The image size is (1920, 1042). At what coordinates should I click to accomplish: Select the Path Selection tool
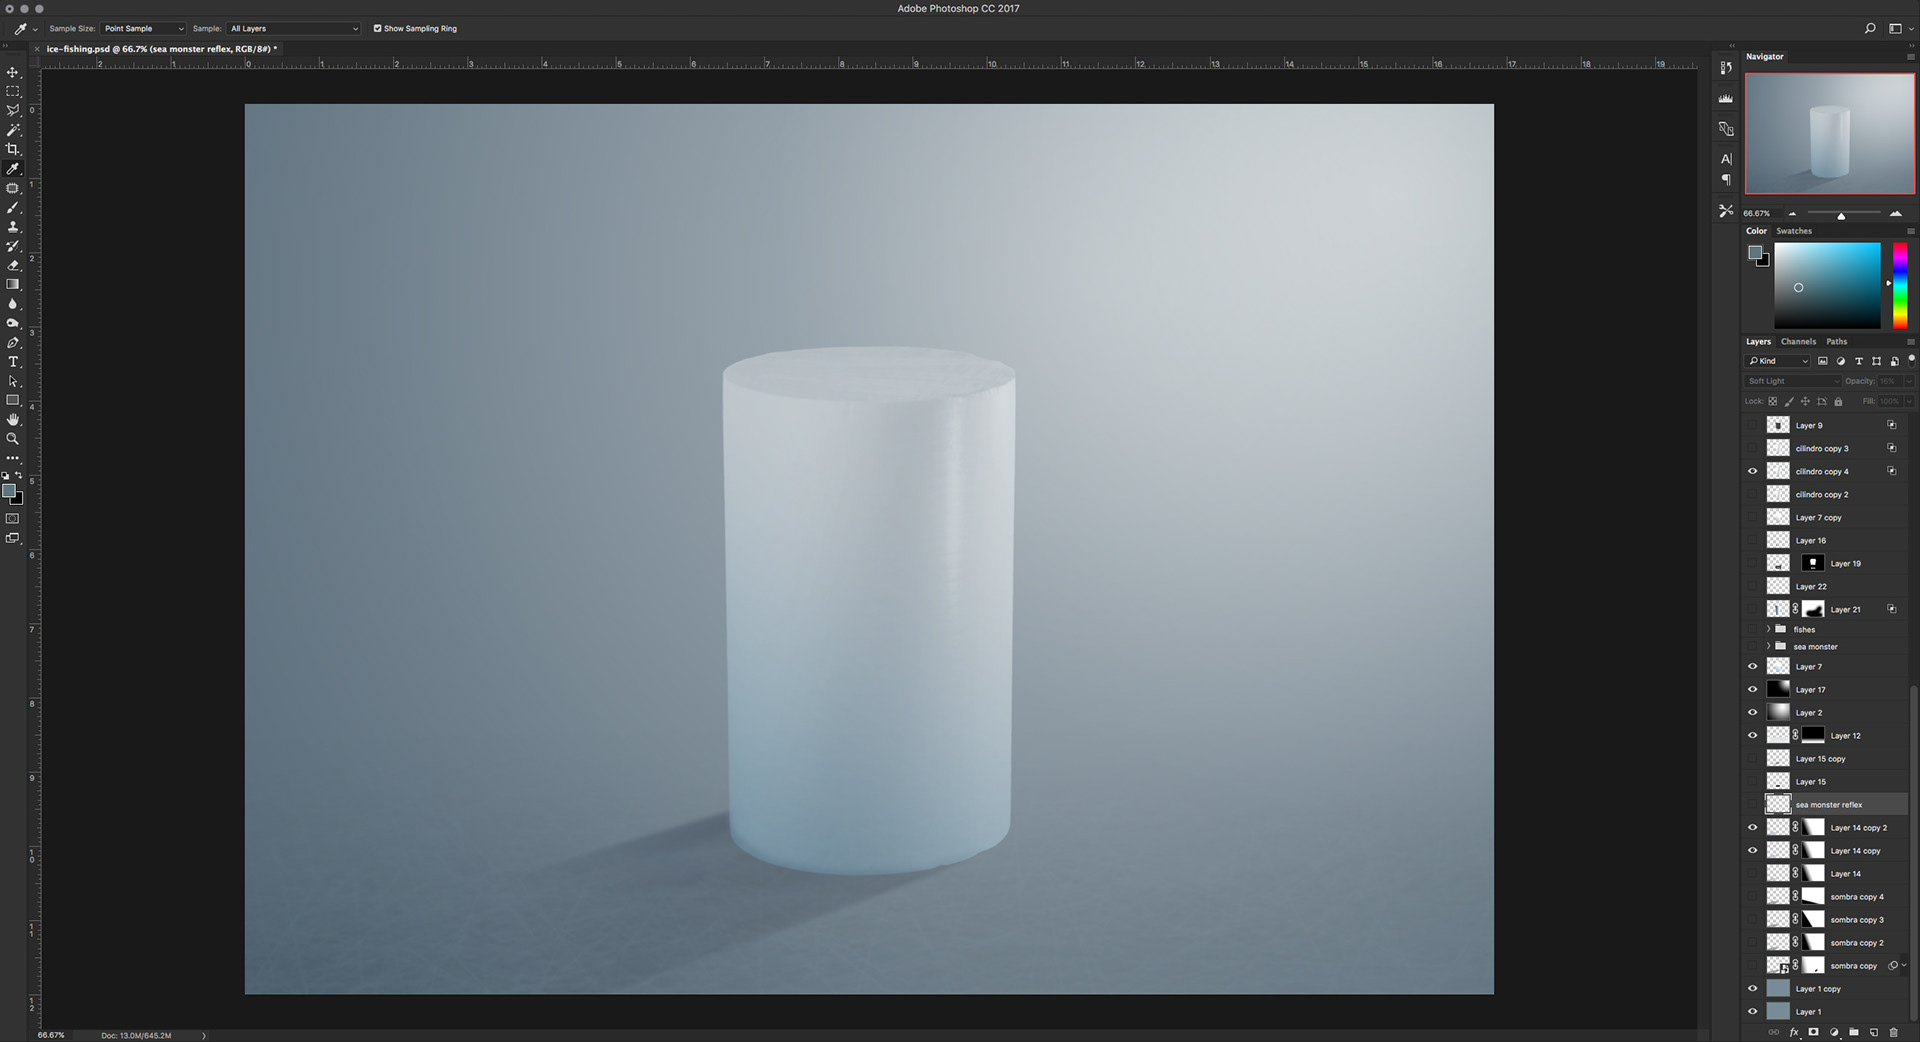click(x=13, y=381)
